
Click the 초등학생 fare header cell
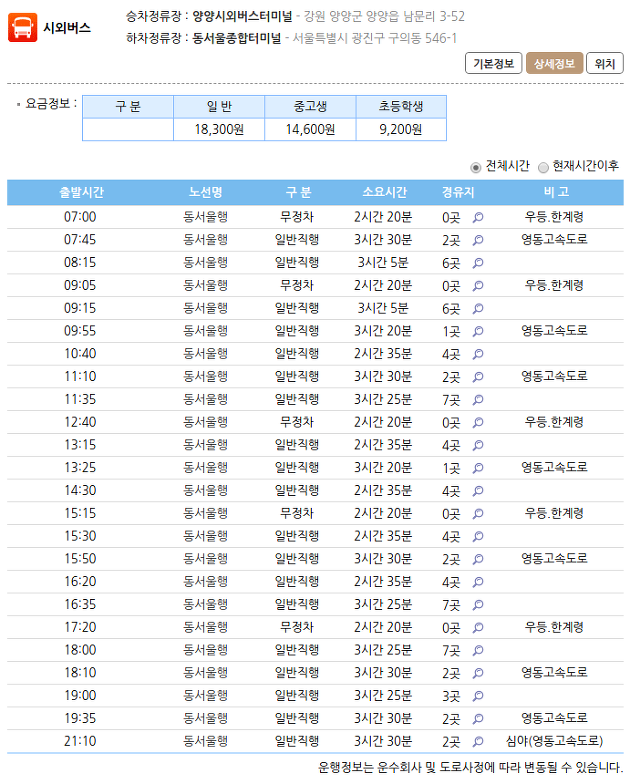point(401,107)
